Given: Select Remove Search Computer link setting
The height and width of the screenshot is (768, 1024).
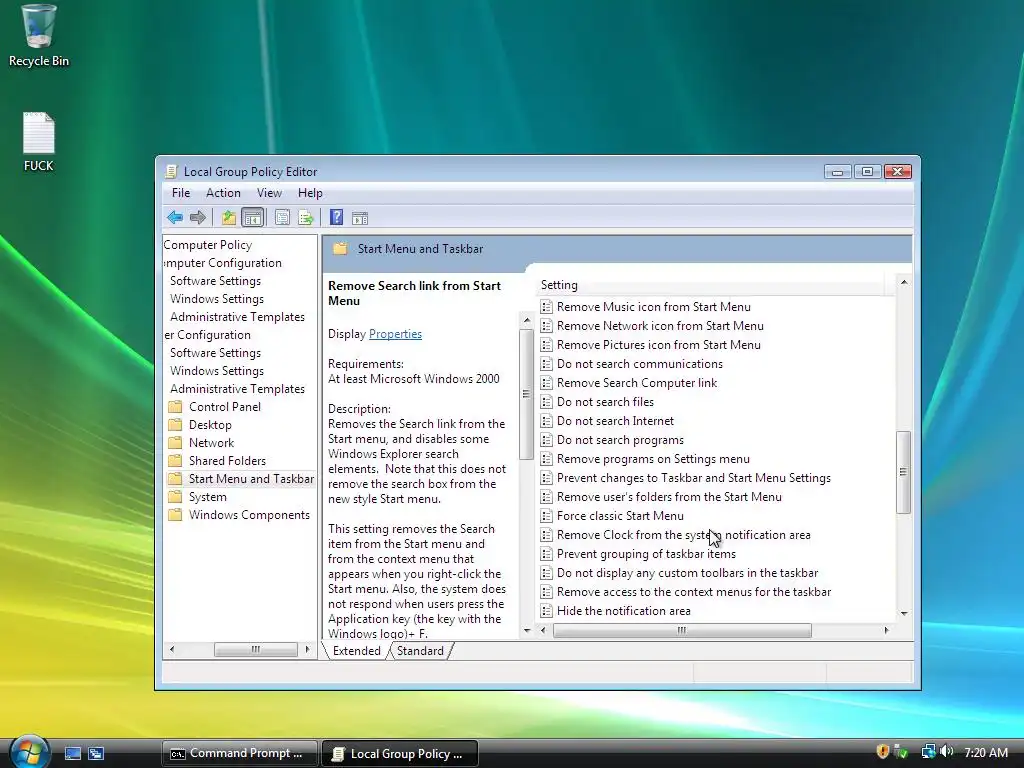Looking at the screenshot, I should coord(637,383).
